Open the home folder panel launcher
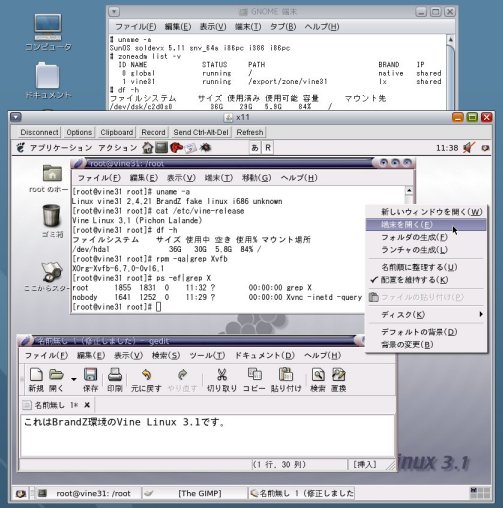The width and height of the screenshot is (503, 508). [x=147, y=147]
